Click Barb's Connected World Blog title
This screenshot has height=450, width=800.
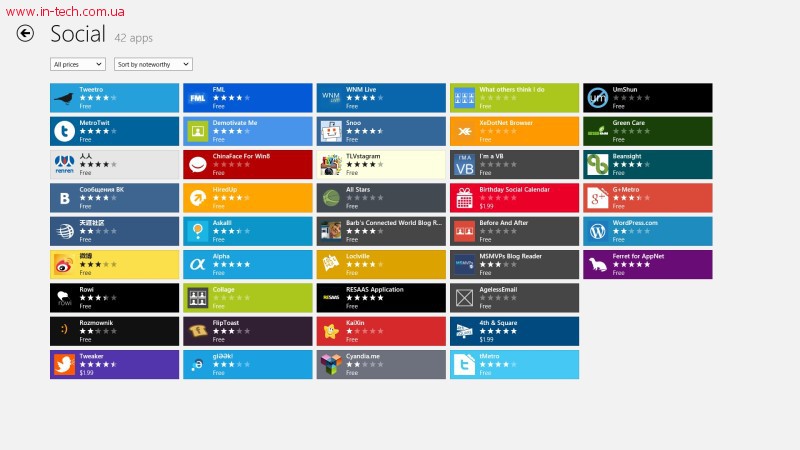click(x=393, y=222)
